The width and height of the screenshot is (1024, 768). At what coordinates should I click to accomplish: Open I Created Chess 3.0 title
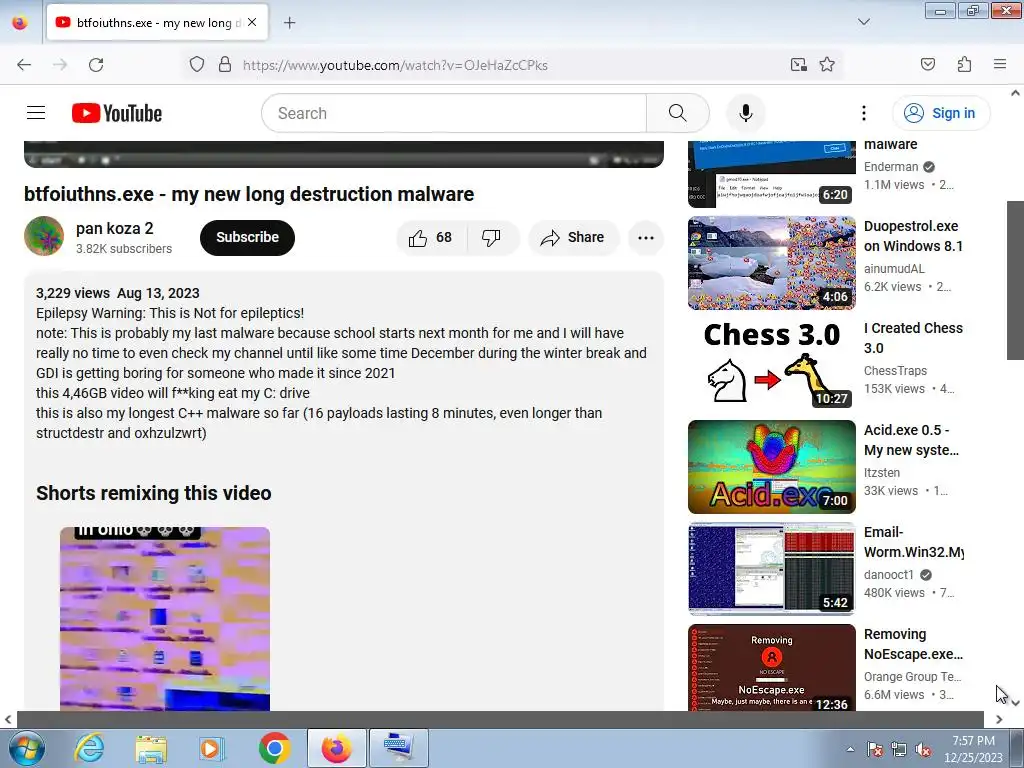pos(913,338)
